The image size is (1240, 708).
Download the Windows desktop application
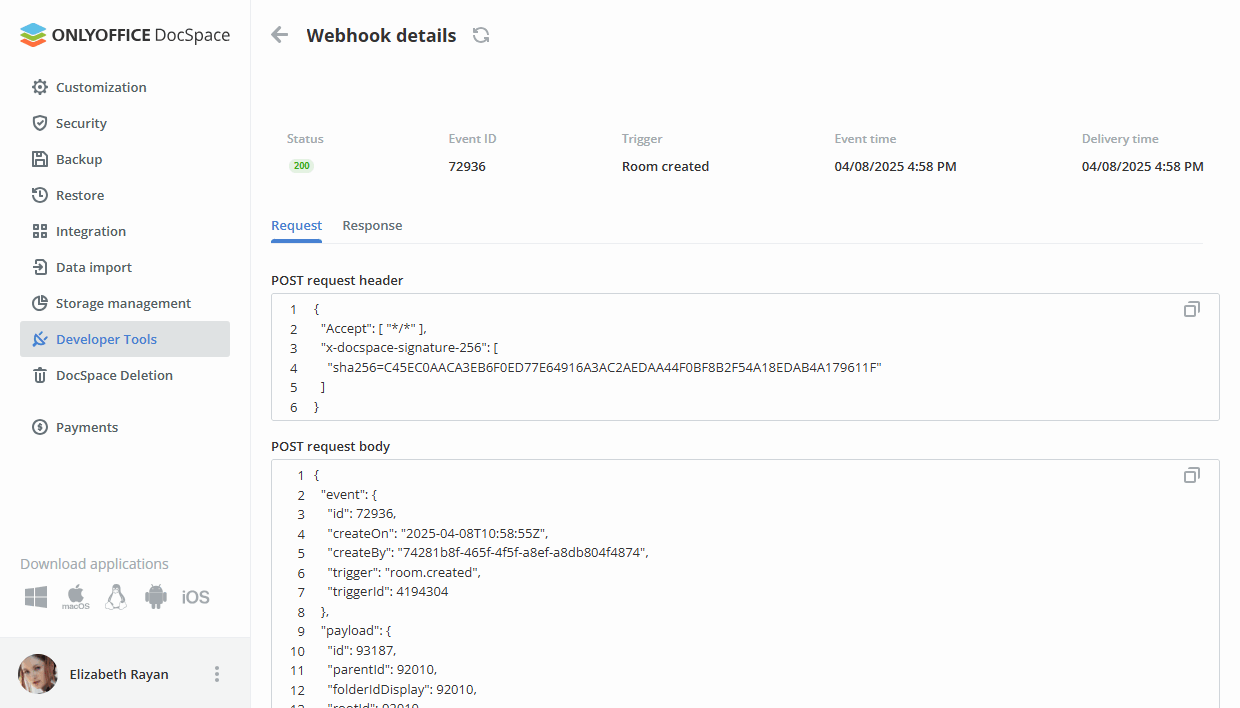pyautogui.click(x=35, y=596)
